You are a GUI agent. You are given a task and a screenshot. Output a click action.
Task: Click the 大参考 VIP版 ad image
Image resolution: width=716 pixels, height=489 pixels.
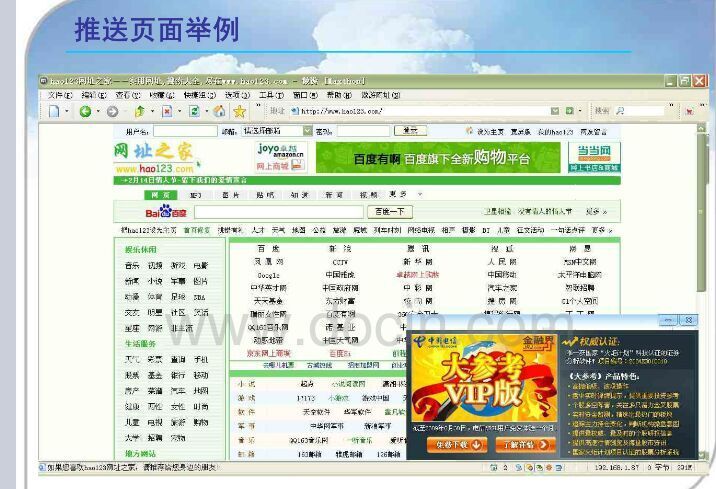[x=484, y=378]
